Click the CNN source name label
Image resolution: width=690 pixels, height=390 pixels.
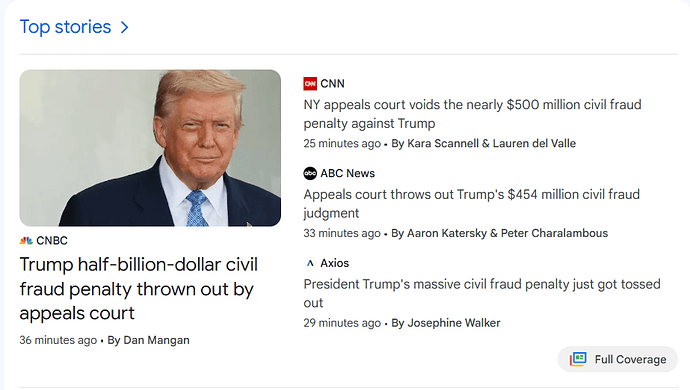point(332,84)
